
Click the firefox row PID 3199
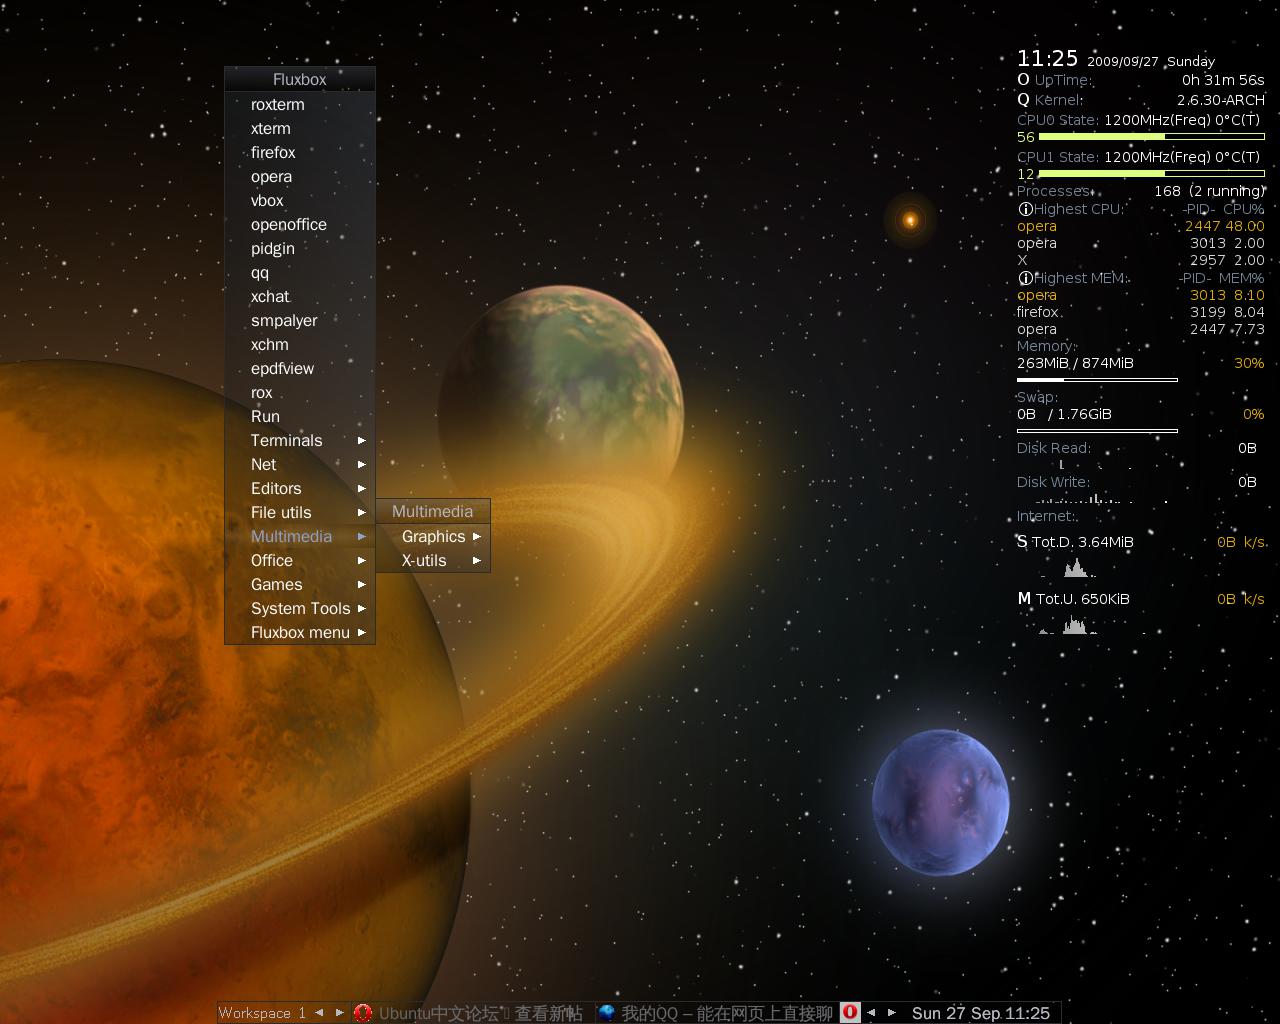tap(1141, 312)
